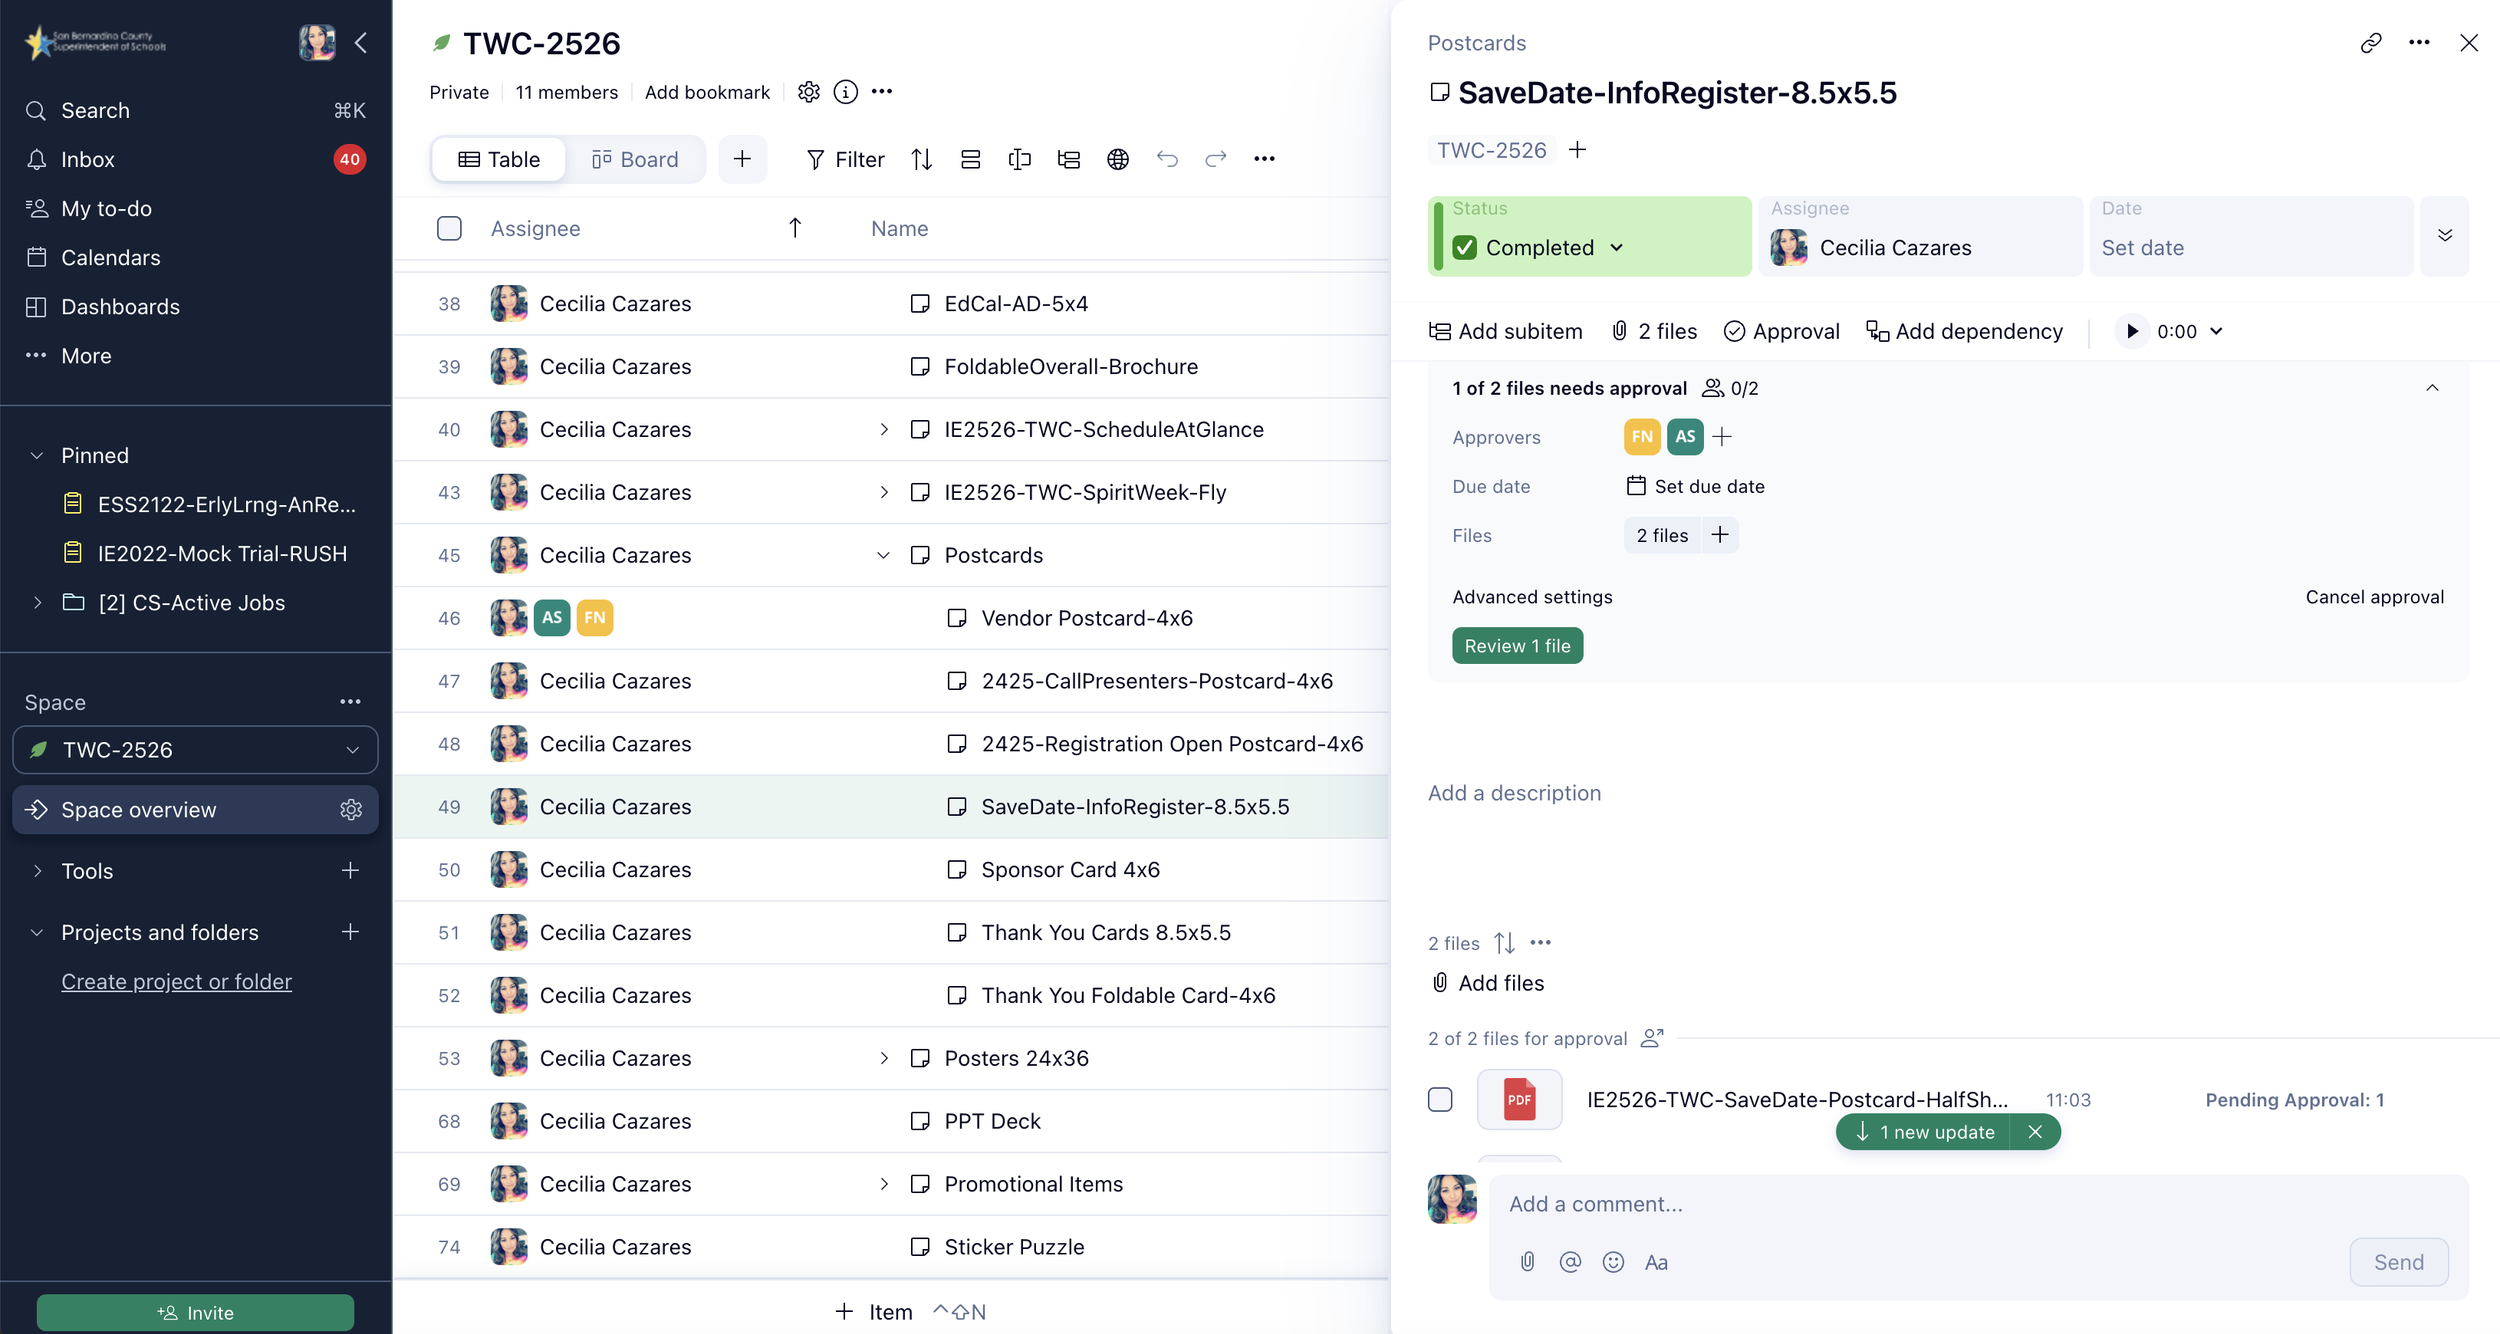Click the undo arrow icon
Image resolution: width=2500 pixels, height=1334 pixels.
[x=1166, y=159]
